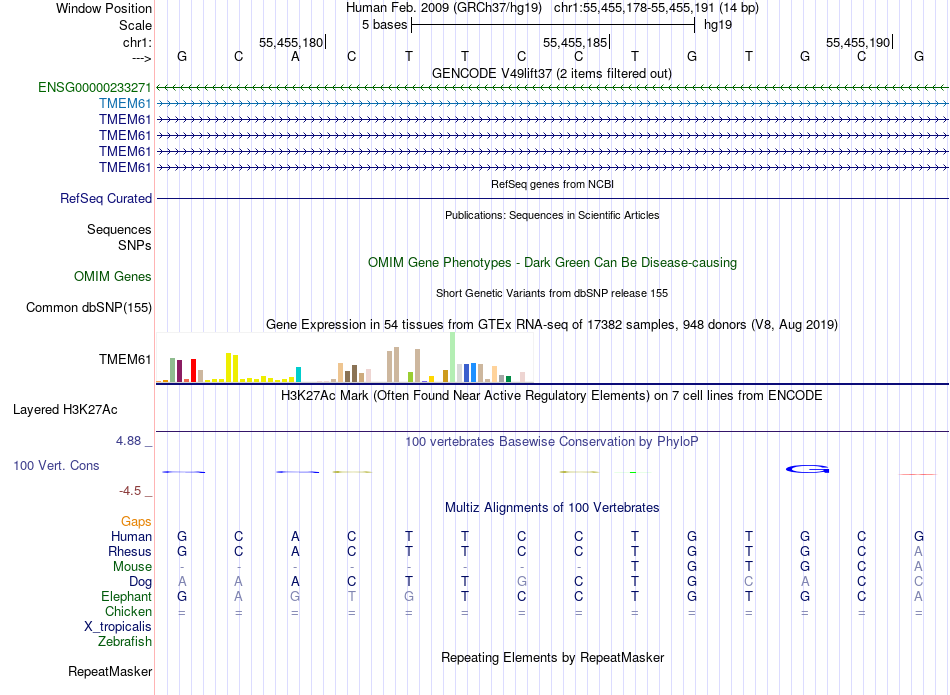
Task: Click the H3K27Ac Mark track title
Action: (552, 396)
